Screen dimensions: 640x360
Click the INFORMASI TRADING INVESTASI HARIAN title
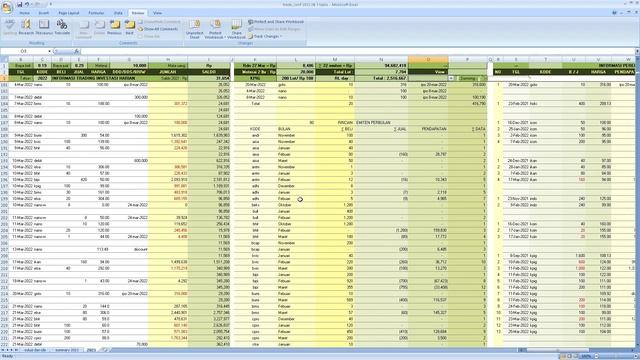click(93, 78)
